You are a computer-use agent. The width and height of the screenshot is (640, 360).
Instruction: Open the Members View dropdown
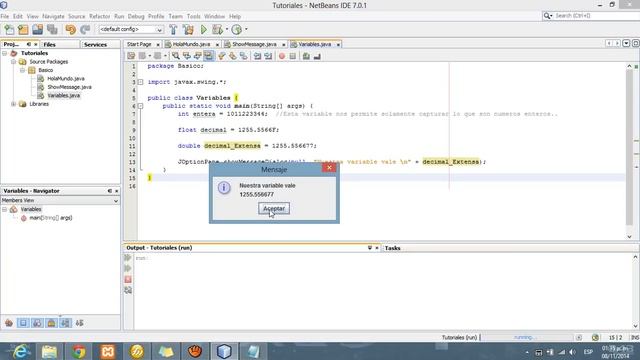[x=116, y=201]
